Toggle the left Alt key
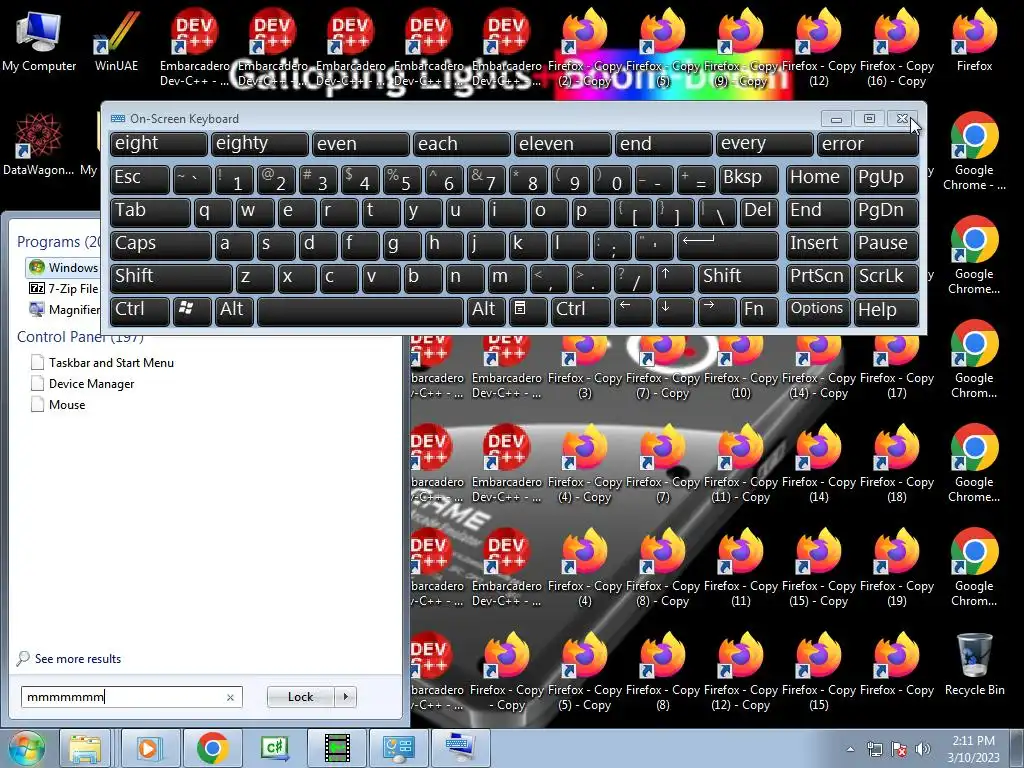This screenshot has width=1024, height=768. (234, 311)
